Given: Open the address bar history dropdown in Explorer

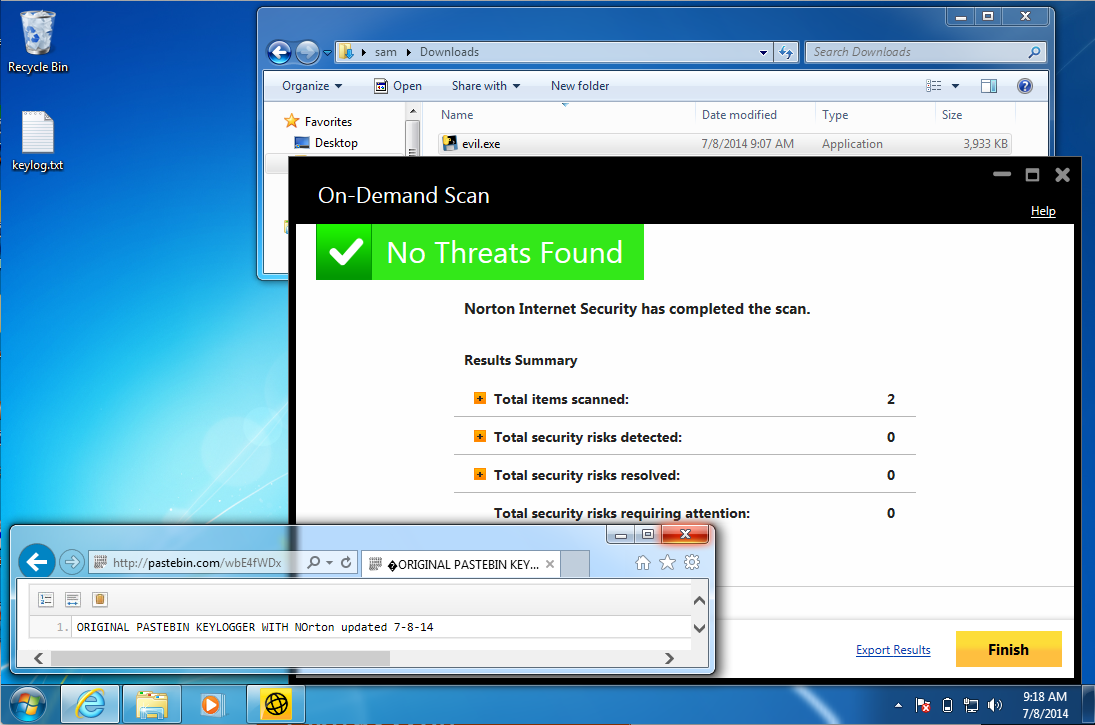Looking at the screenshot, I should point(763,52).
